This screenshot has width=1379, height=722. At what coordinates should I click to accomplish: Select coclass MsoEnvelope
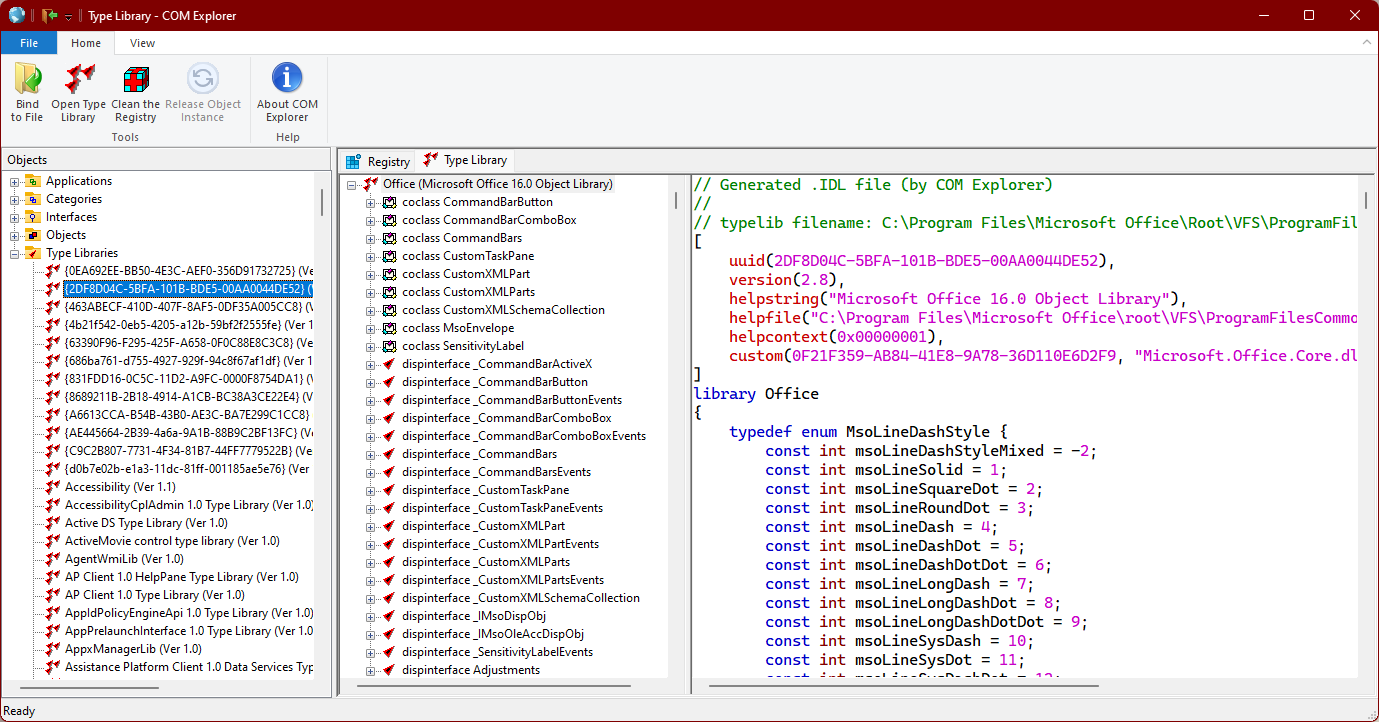click(x=458, y=328)
